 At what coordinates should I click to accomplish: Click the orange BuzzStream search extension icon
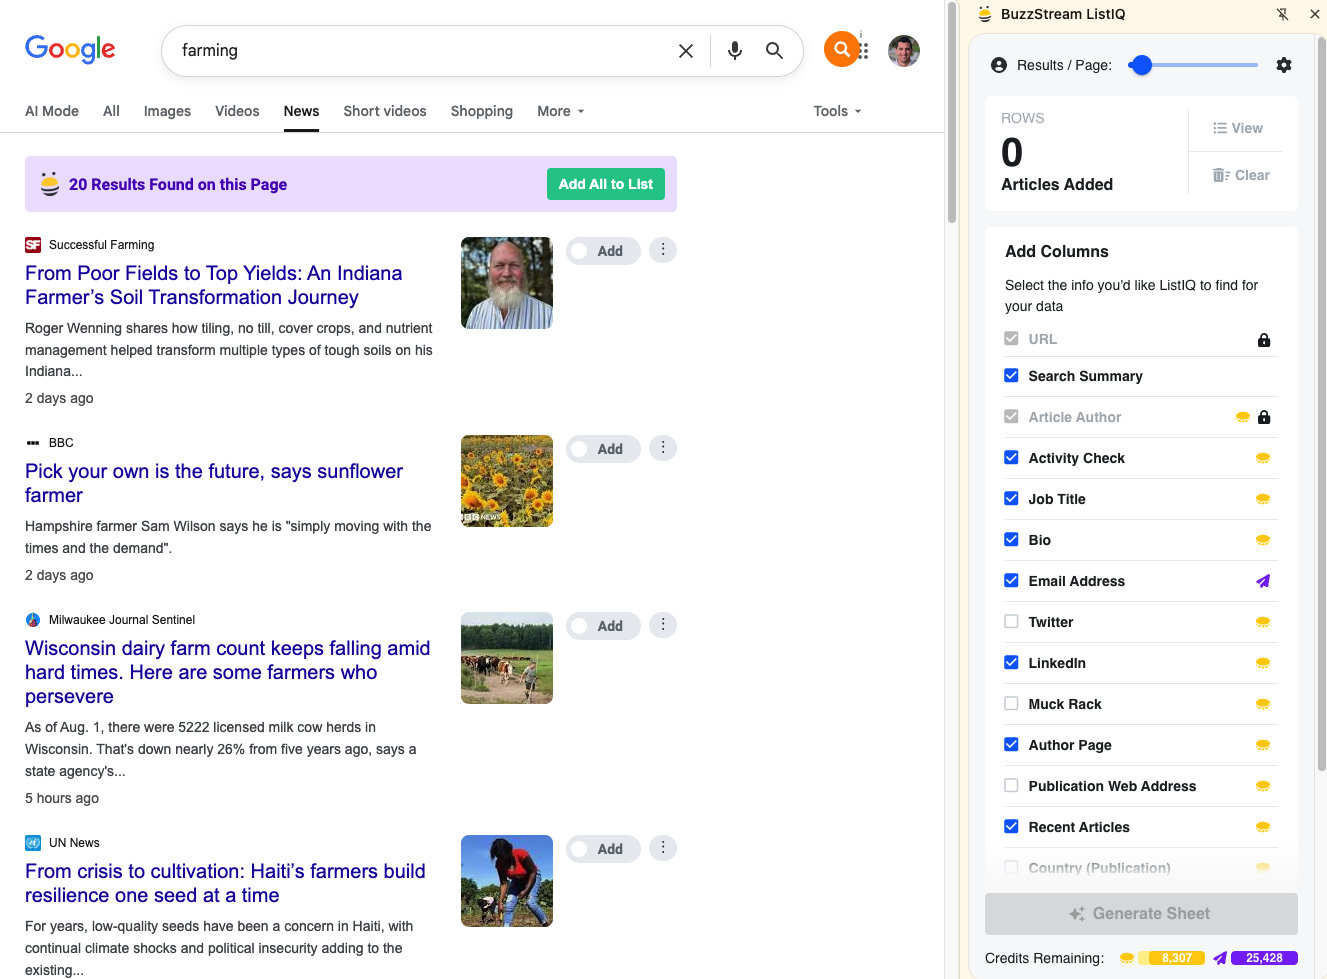tap(842, 49)
